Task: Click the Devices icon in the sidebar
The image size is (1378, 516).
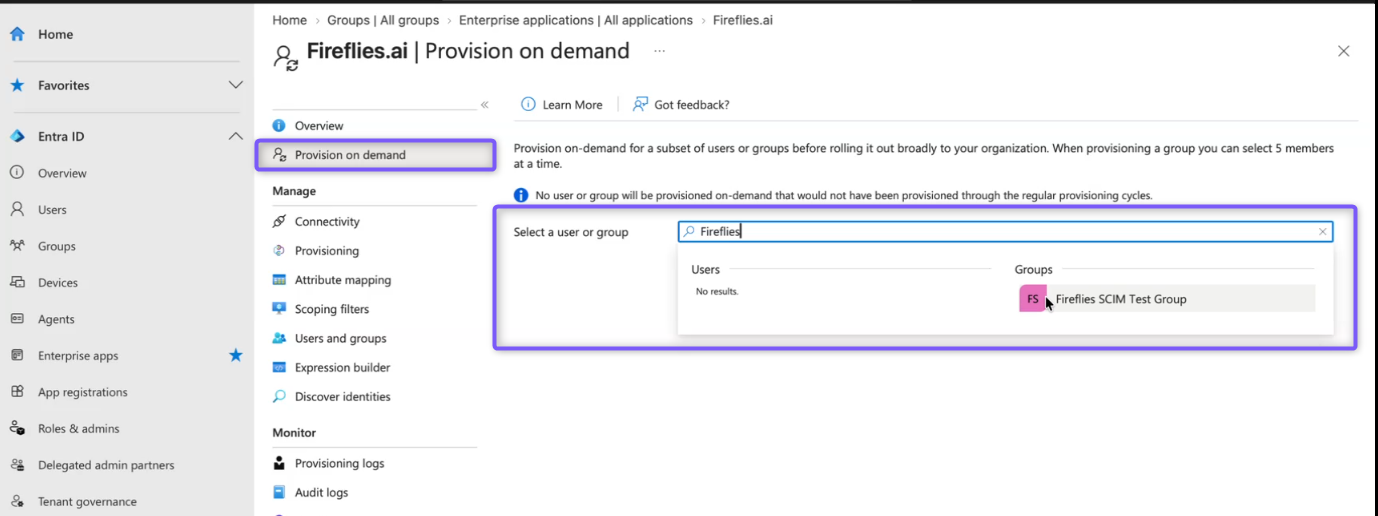Action: (x=17, y=282)
